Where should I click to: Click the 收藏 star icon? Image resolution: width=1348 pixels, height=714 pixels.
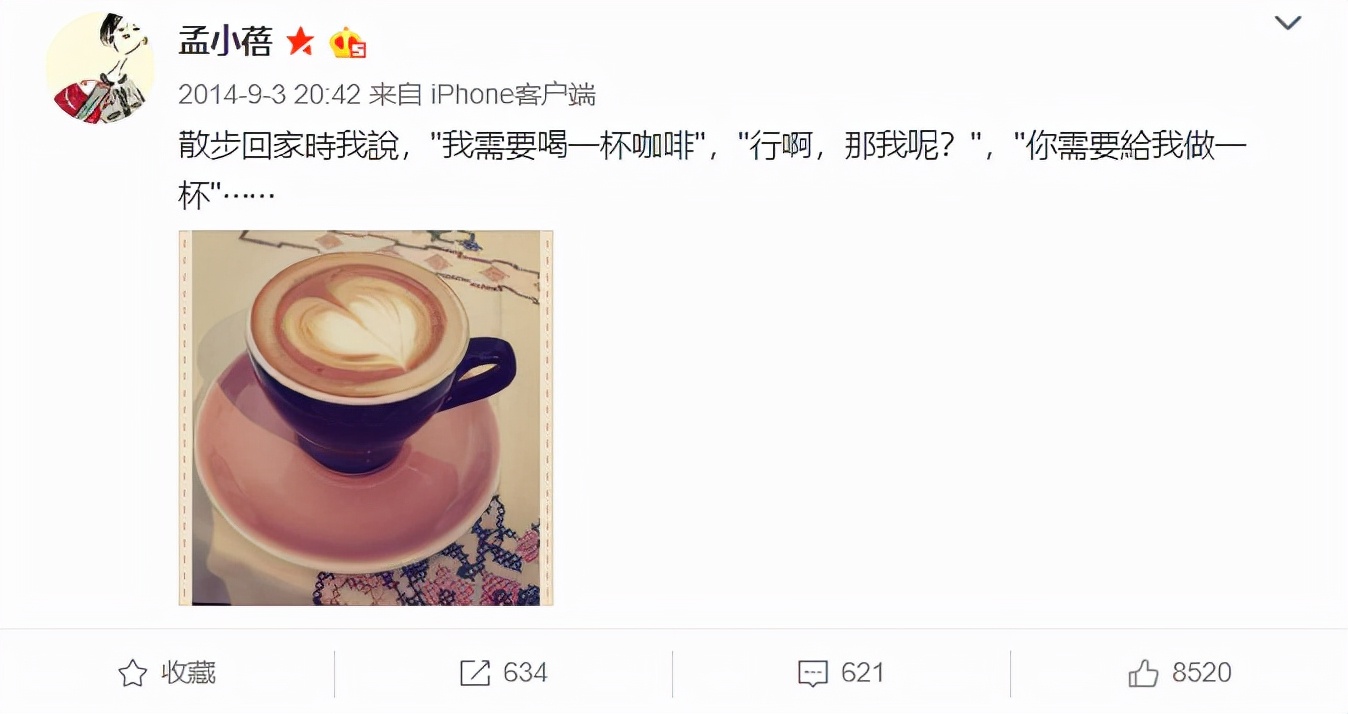coord(133,673)
